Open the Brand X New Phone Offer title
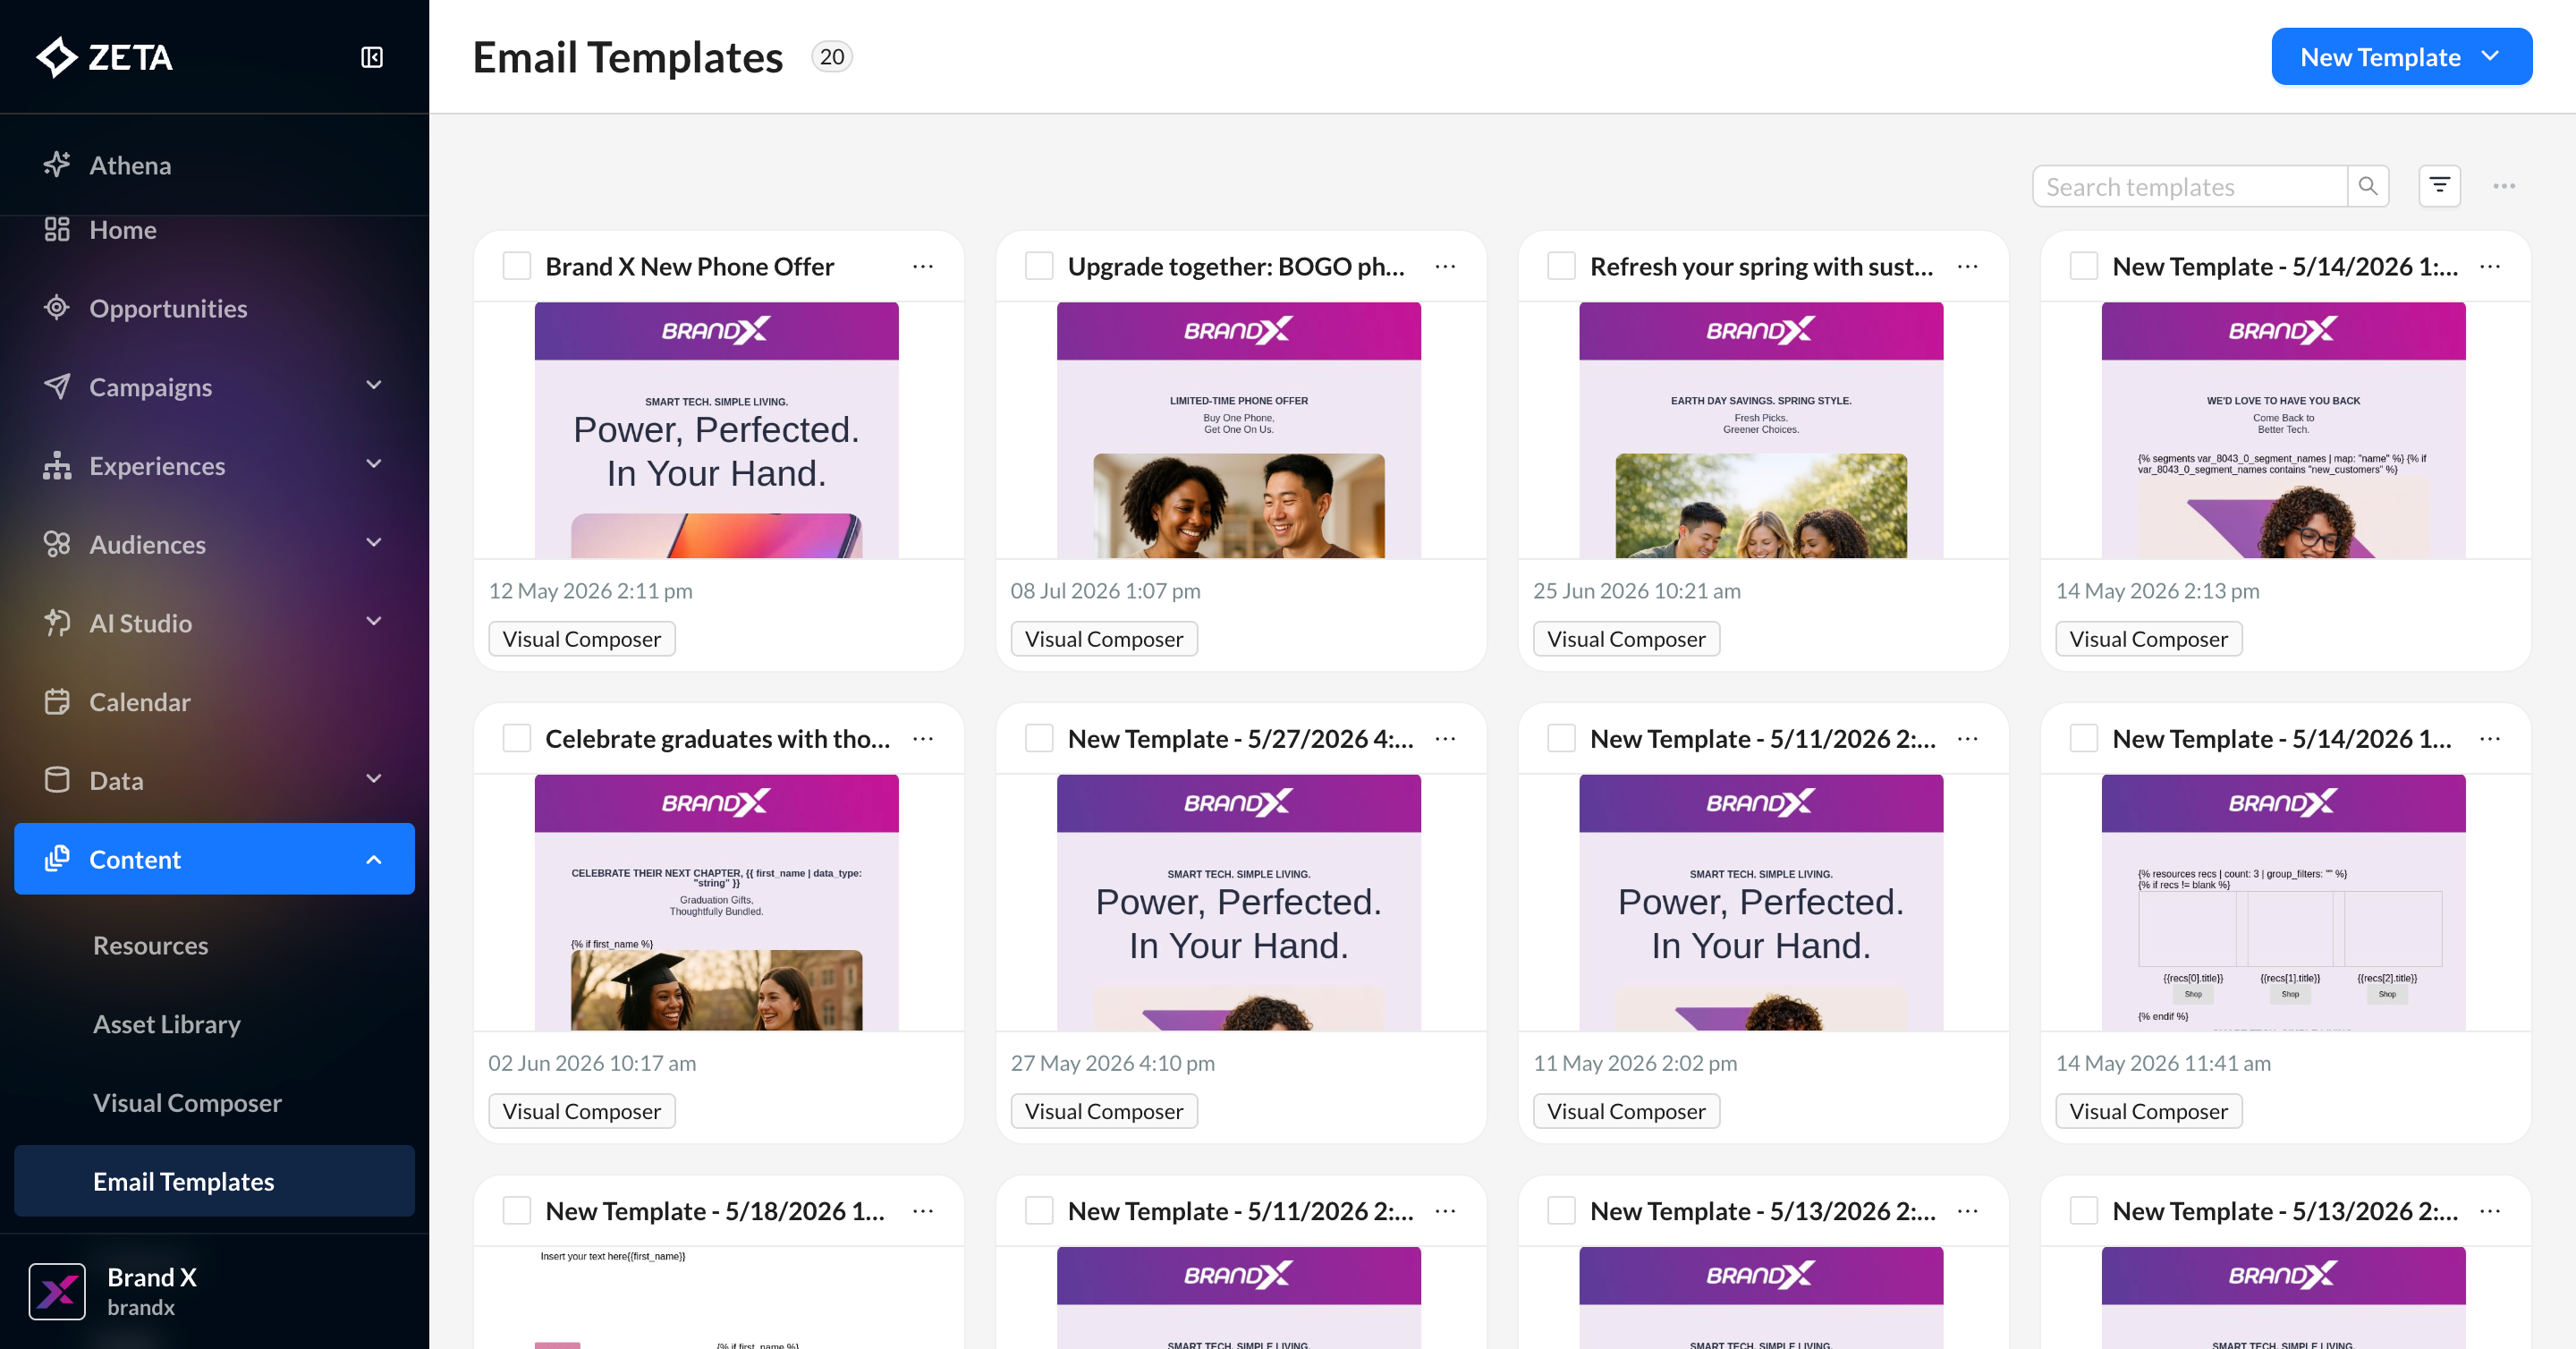This screenshot has width=2576, height=1349. [x=689, y=266]
